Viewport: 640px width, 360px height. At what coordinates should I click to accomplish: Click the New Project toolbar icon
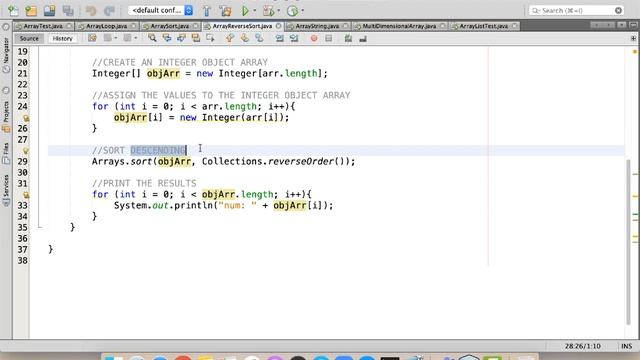[x=31, y=11]
